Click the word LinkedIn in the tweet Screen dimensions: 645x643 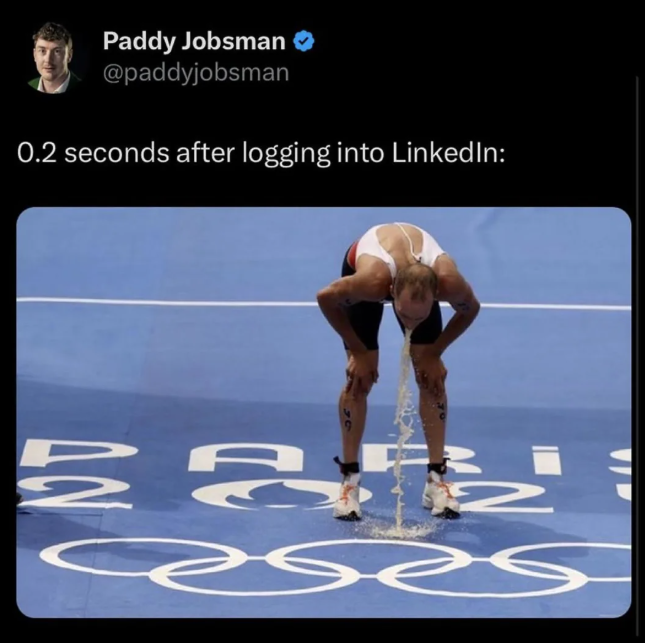point(448,153)
